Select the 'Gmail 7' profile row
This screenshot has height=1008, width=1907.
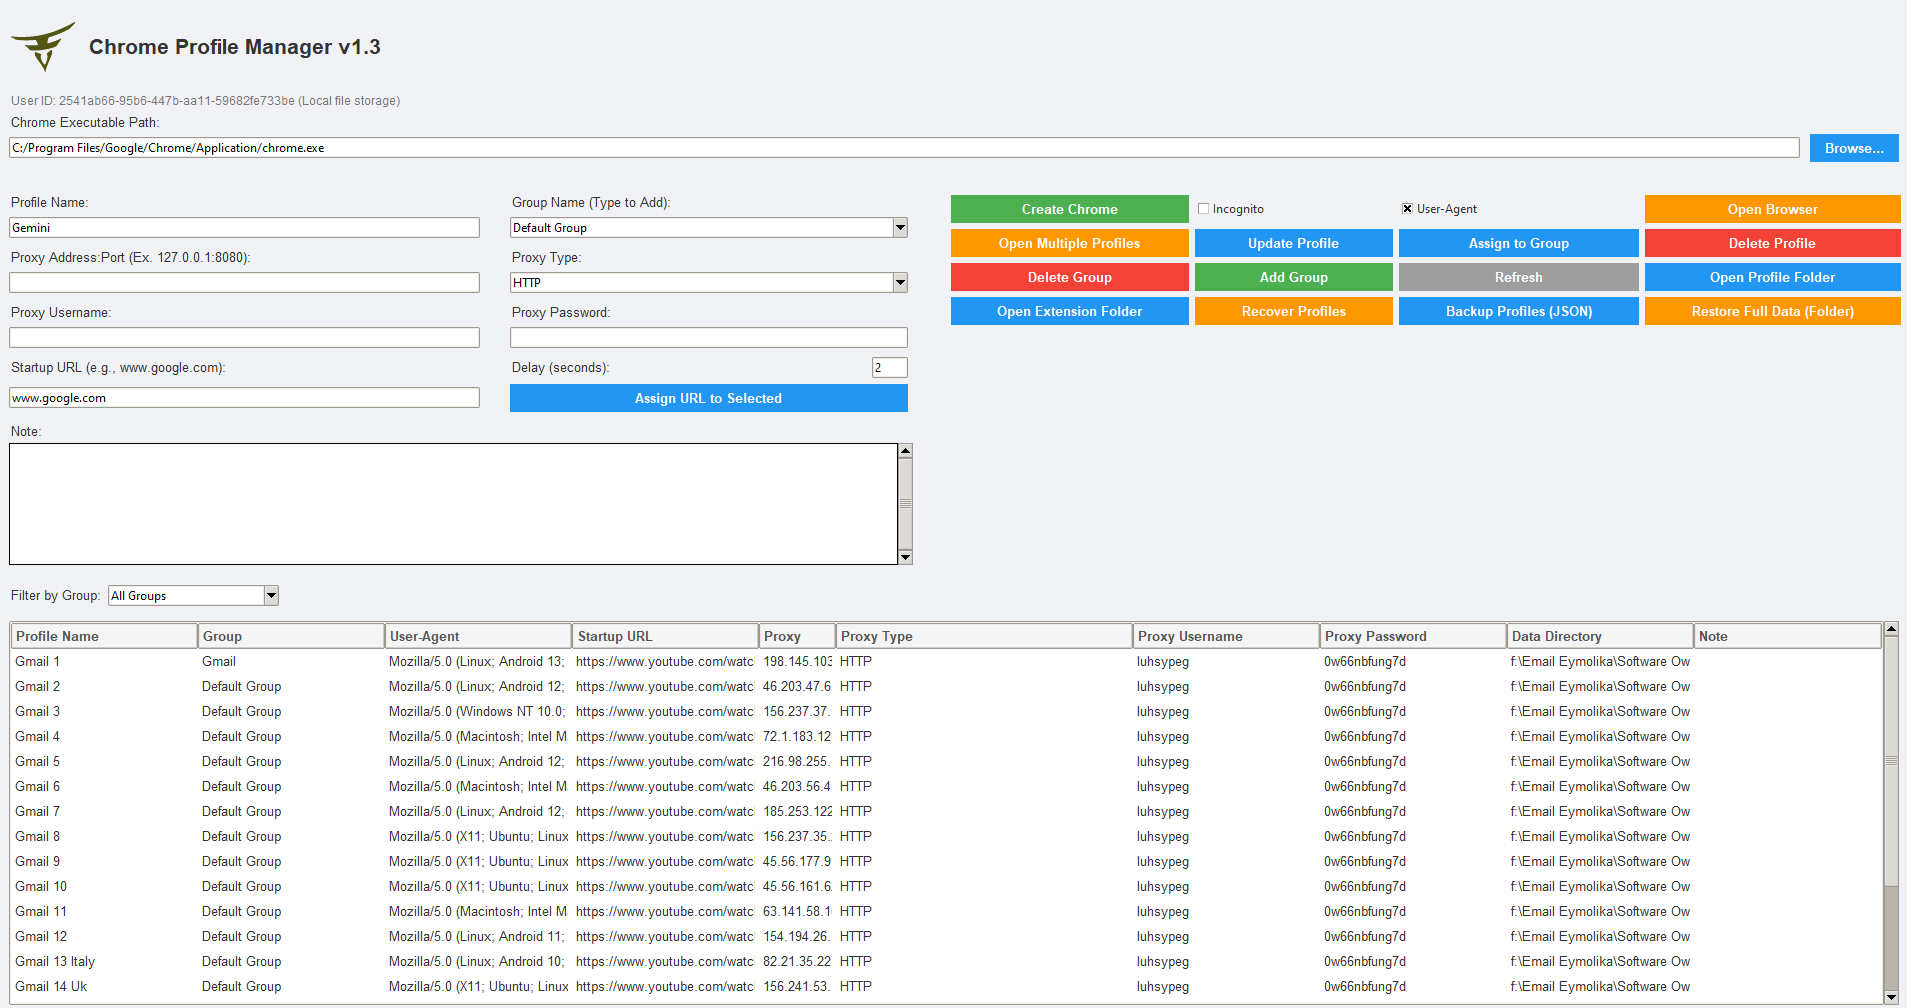coord(946,812)
